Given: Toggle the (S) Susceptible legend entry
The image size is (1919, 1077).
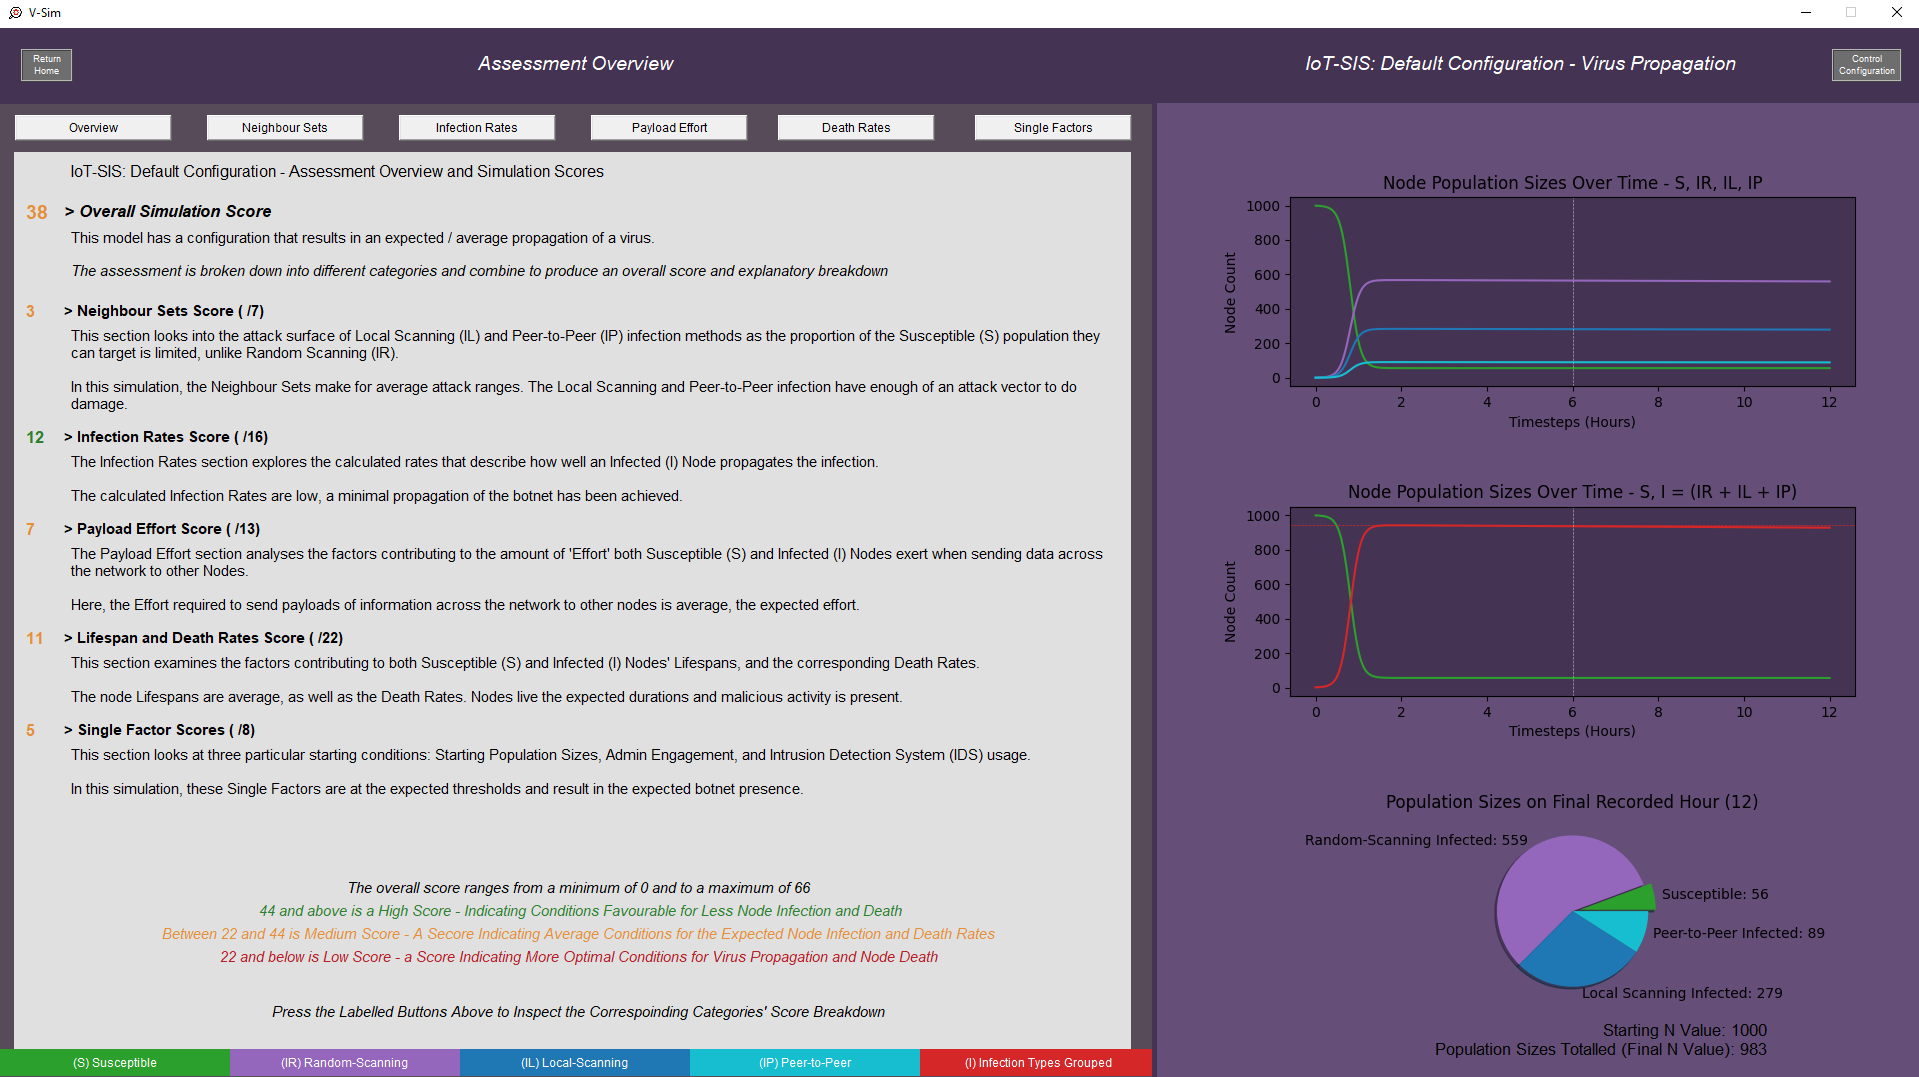Looking at the screenshot, I should [114, 1062].
